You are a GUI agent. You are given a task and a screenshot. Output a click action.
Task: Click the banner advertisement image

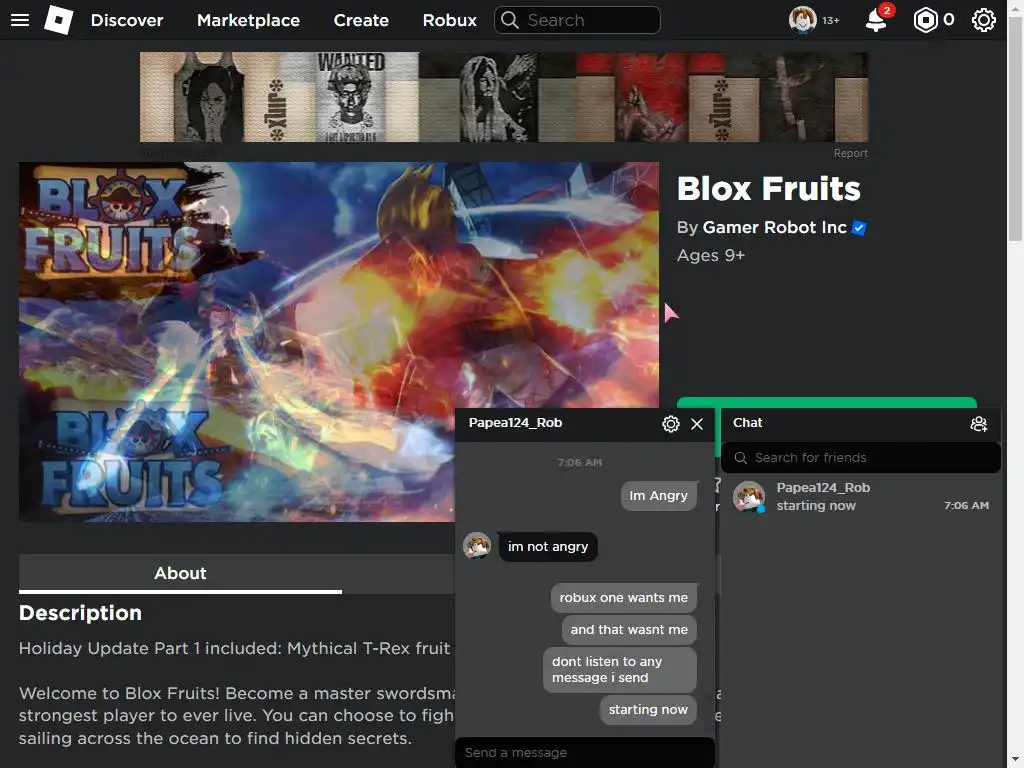[x=504, y=97]
